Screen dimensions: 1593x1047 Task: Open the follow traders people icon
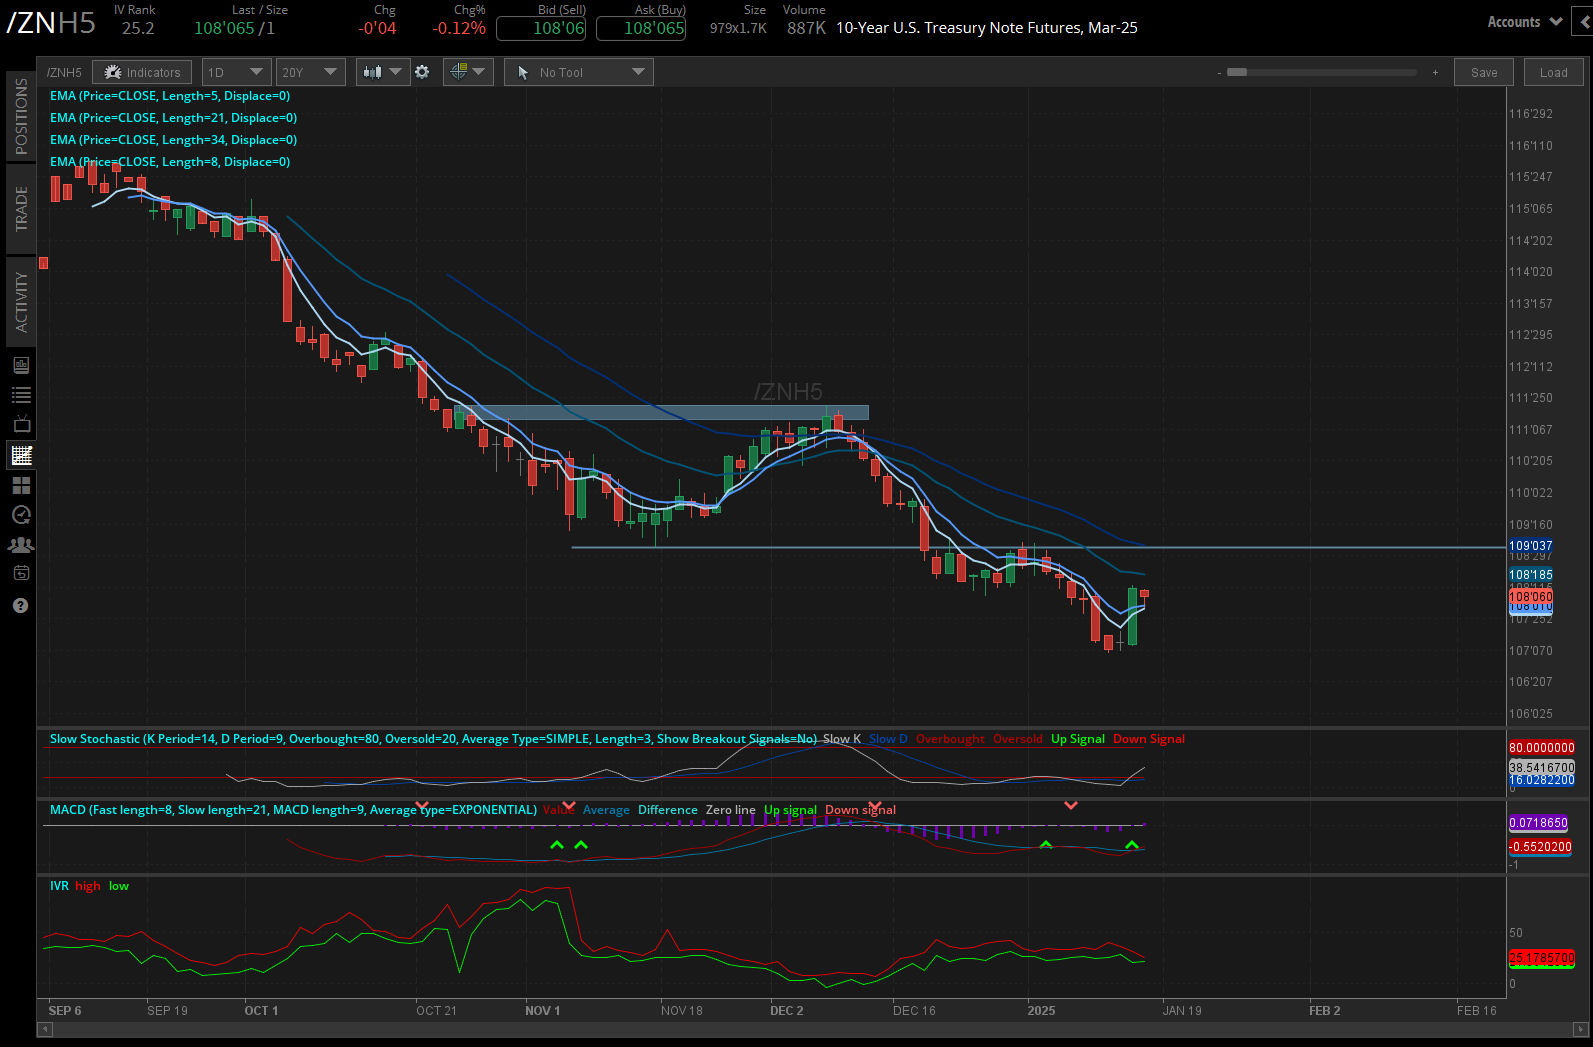tap(21, 545)
